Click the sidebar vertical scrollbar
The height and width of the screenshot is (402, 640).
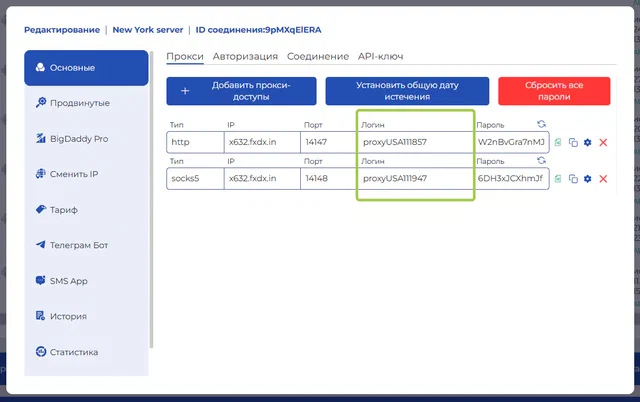point(151,200)
